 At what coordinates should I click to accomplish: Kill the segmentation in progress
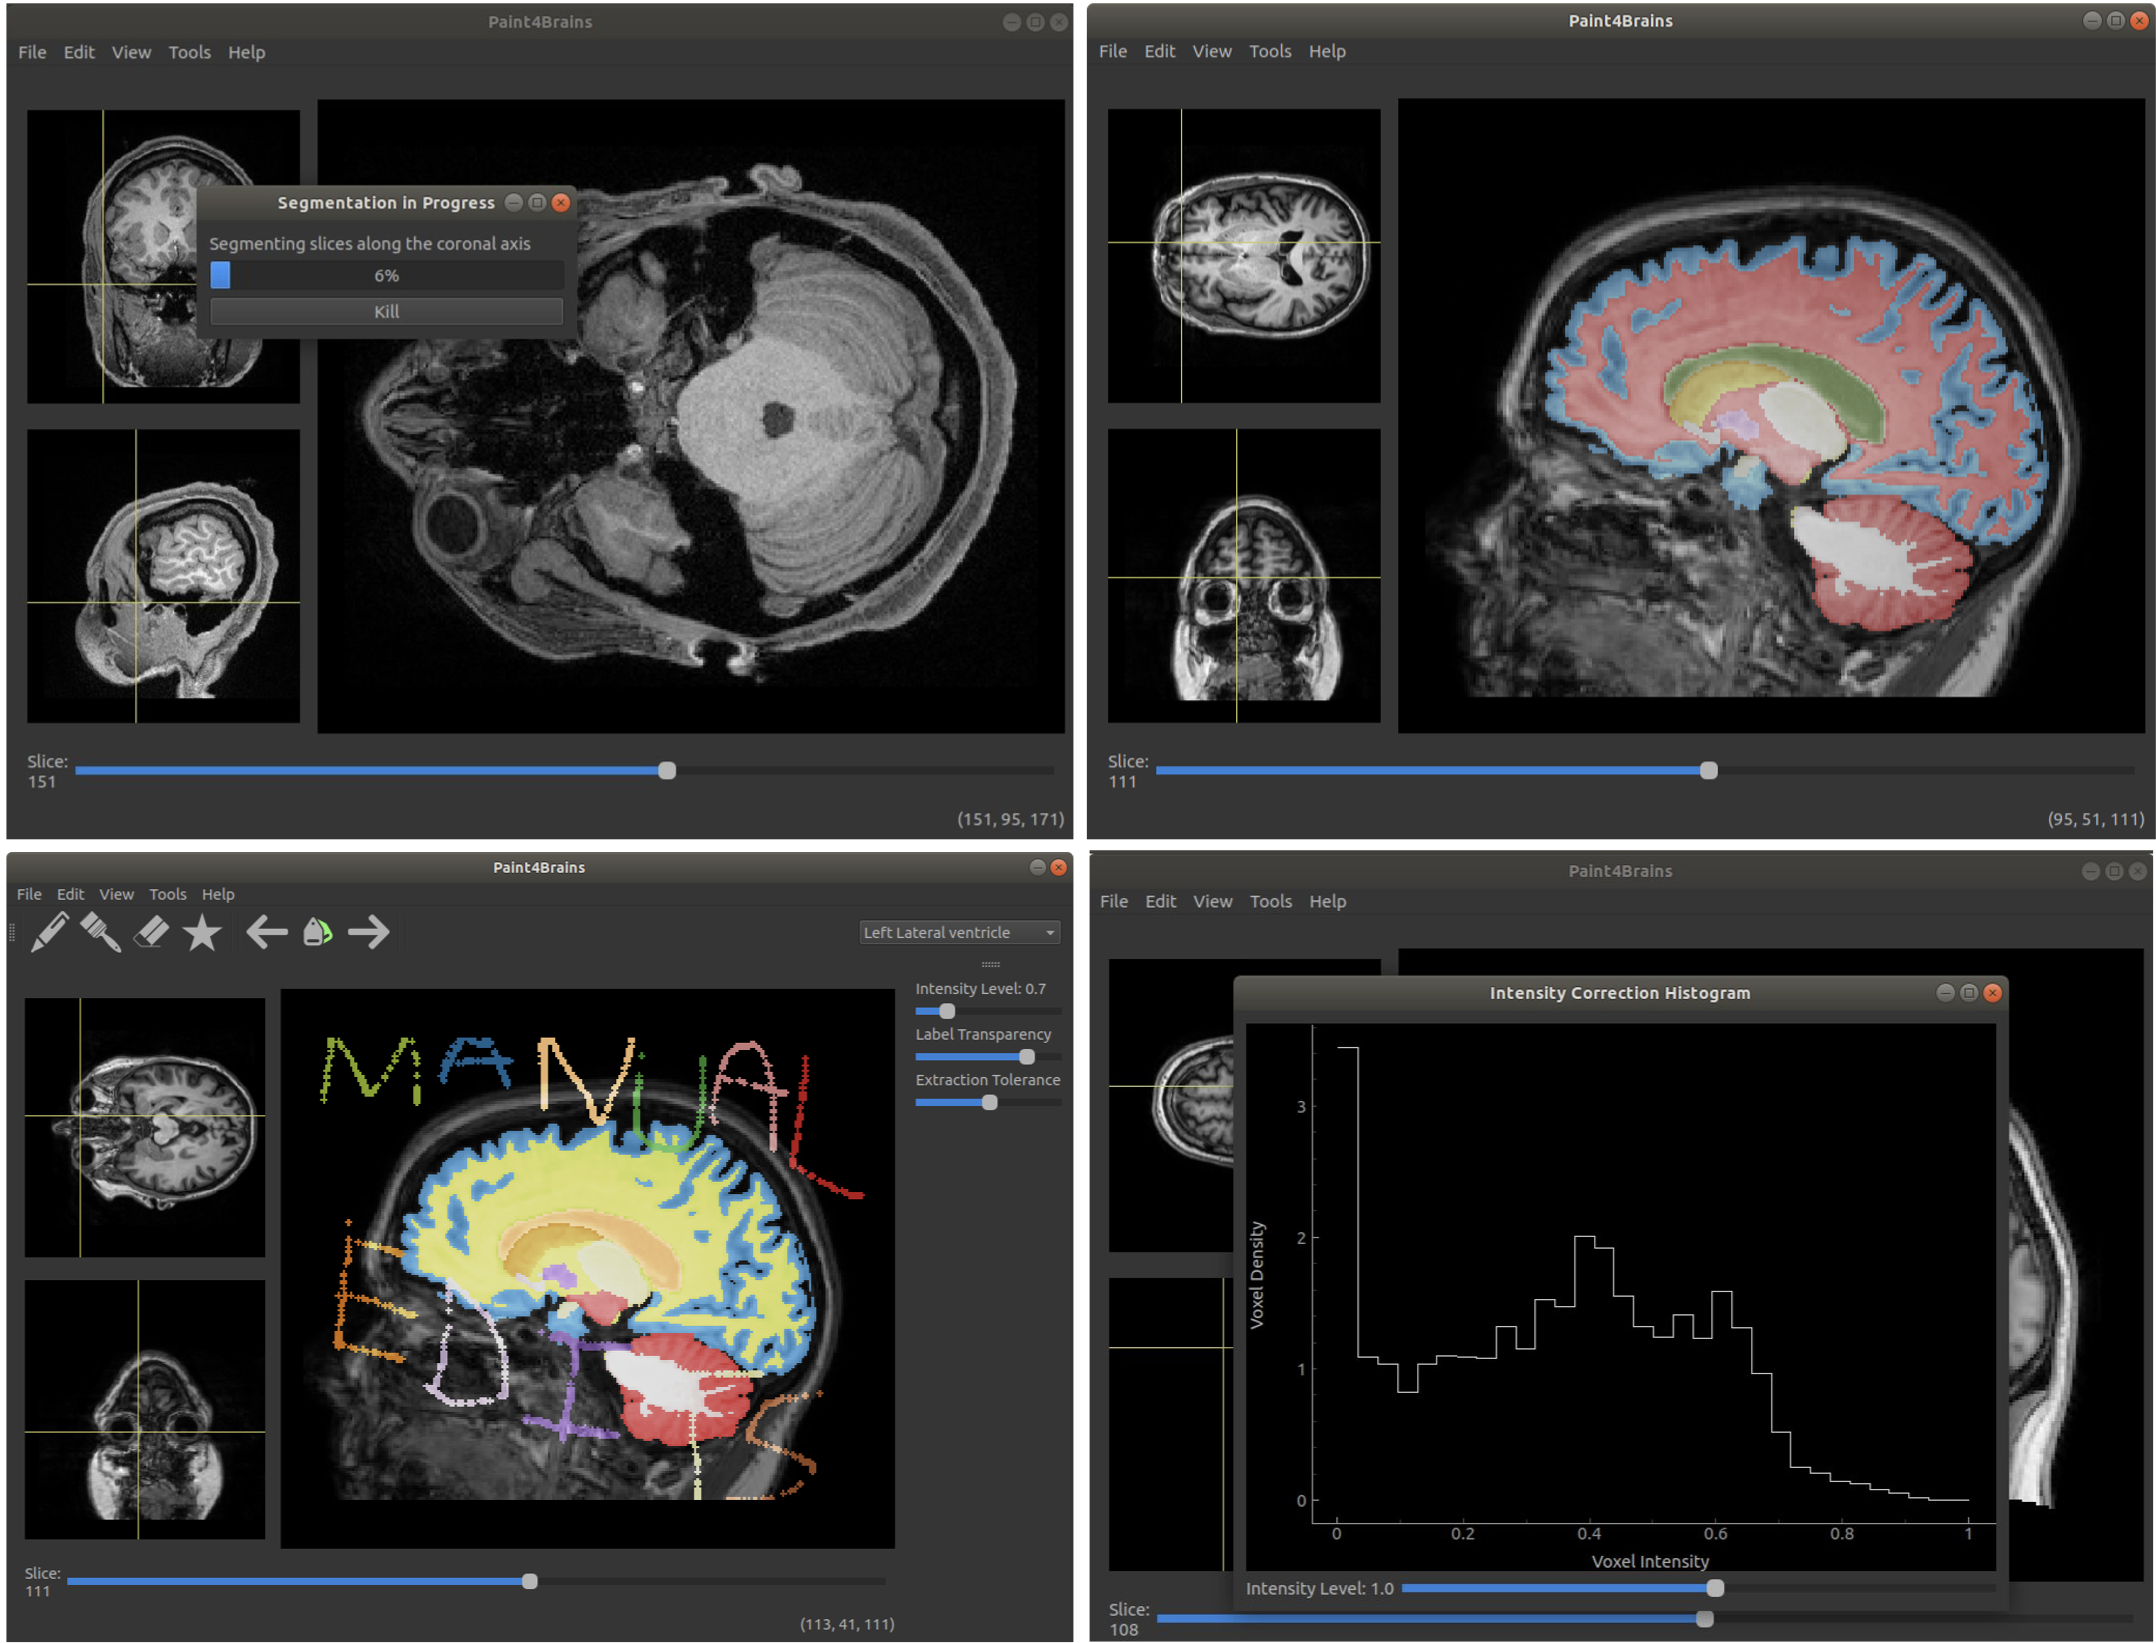pos(387,311)
